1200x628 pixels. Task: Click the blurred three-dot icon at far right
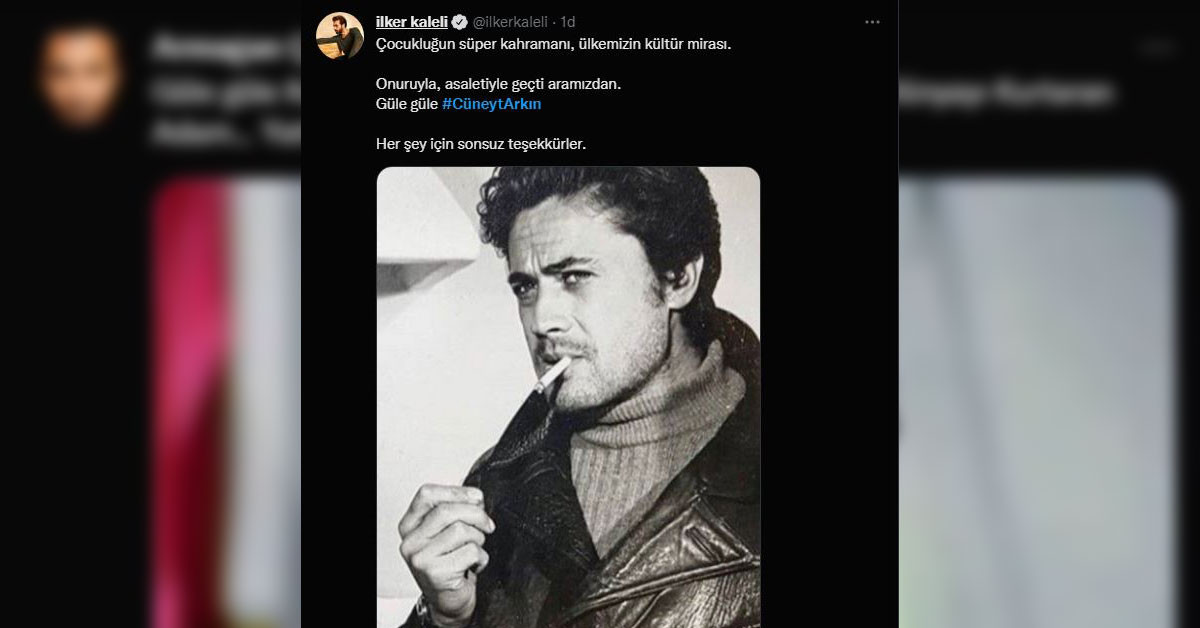tap(1159, 48)
